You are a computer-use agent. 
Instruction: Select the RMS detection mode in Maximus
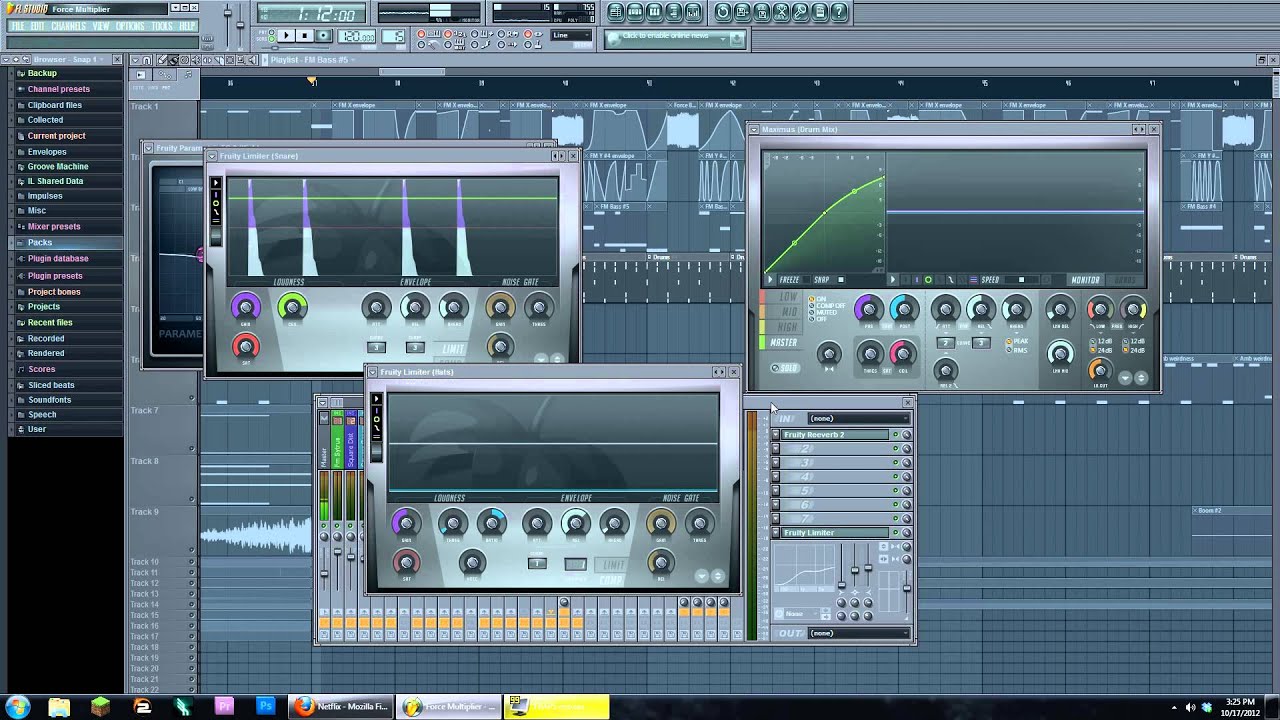point(1018,349)
